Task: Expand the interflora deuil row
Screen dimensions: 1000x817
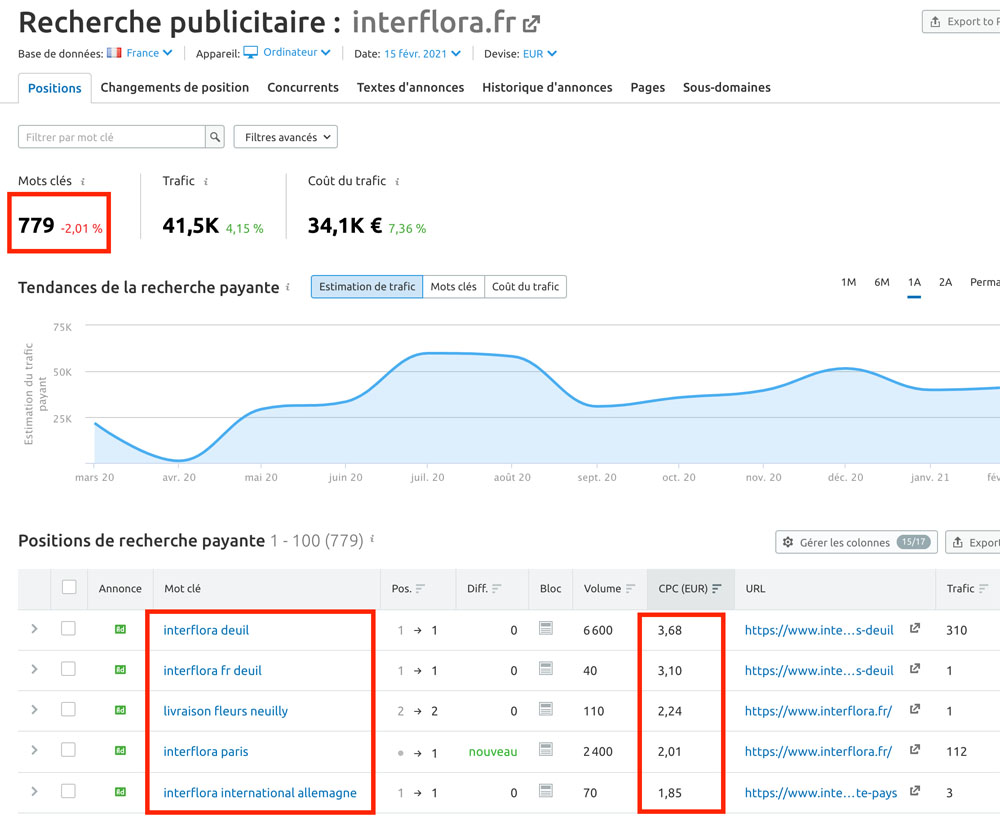Action: [x=34, y=629]
